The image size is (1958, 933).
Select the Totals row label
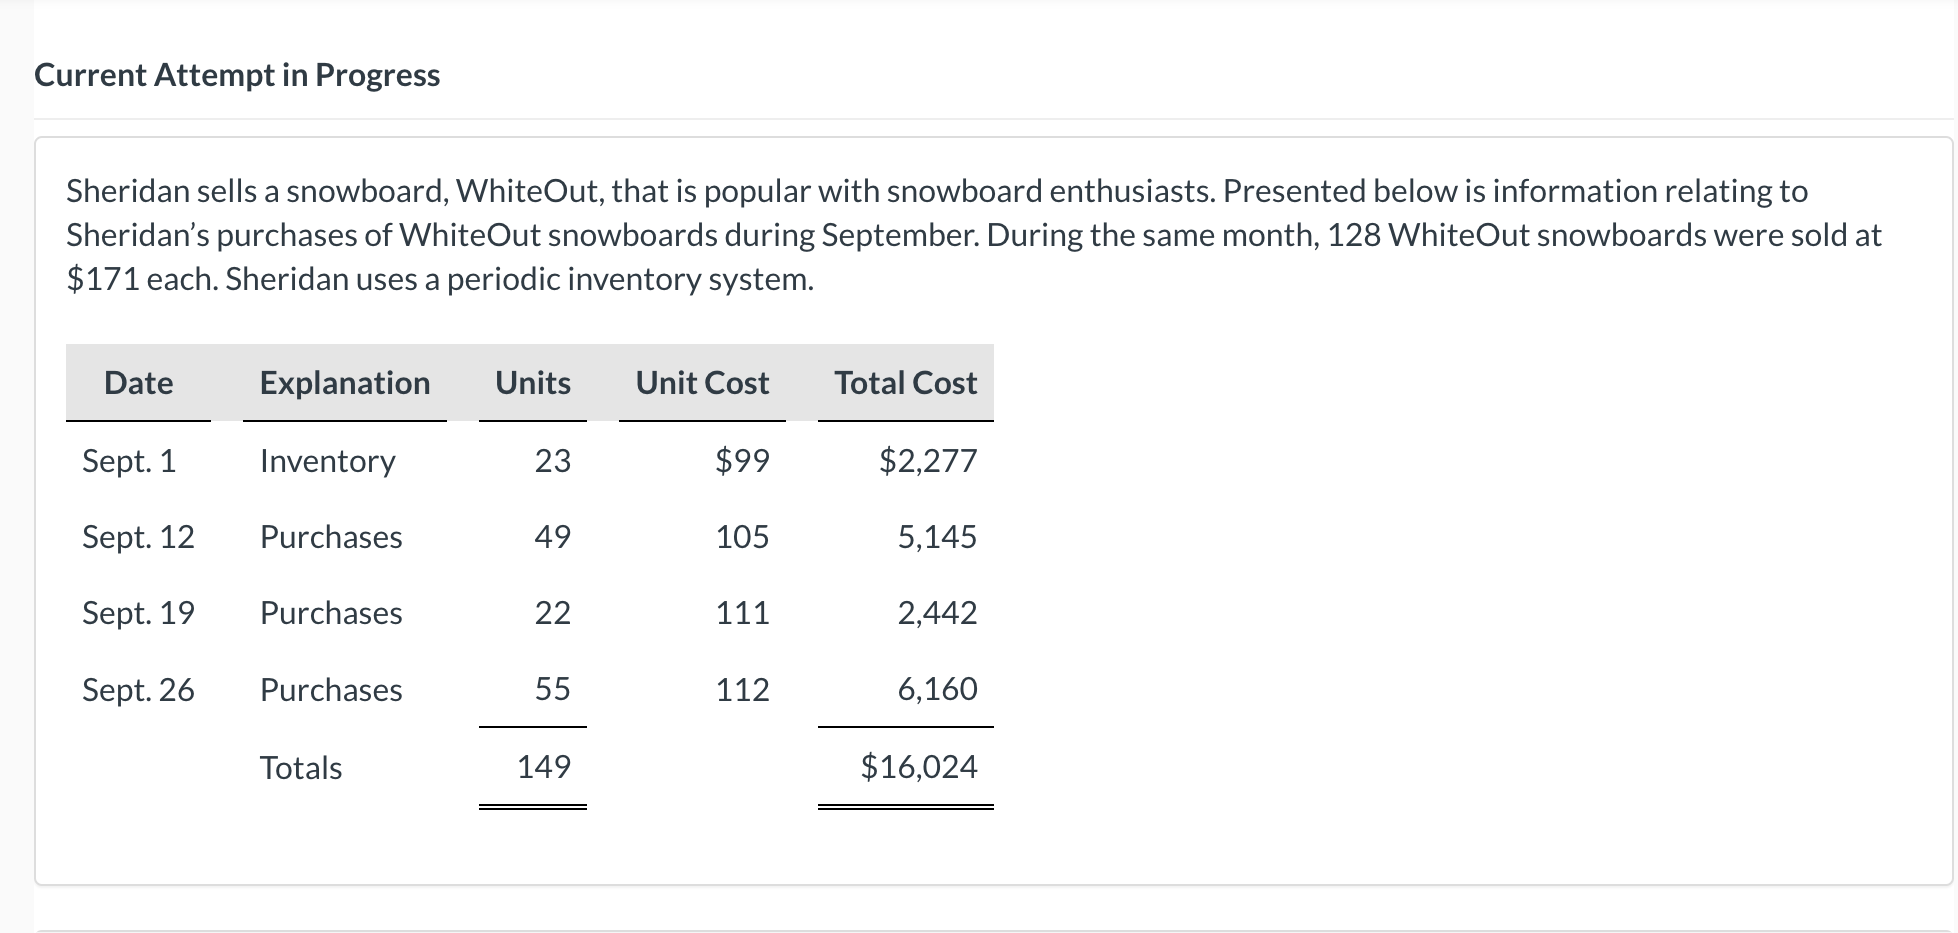click(301, 768)
